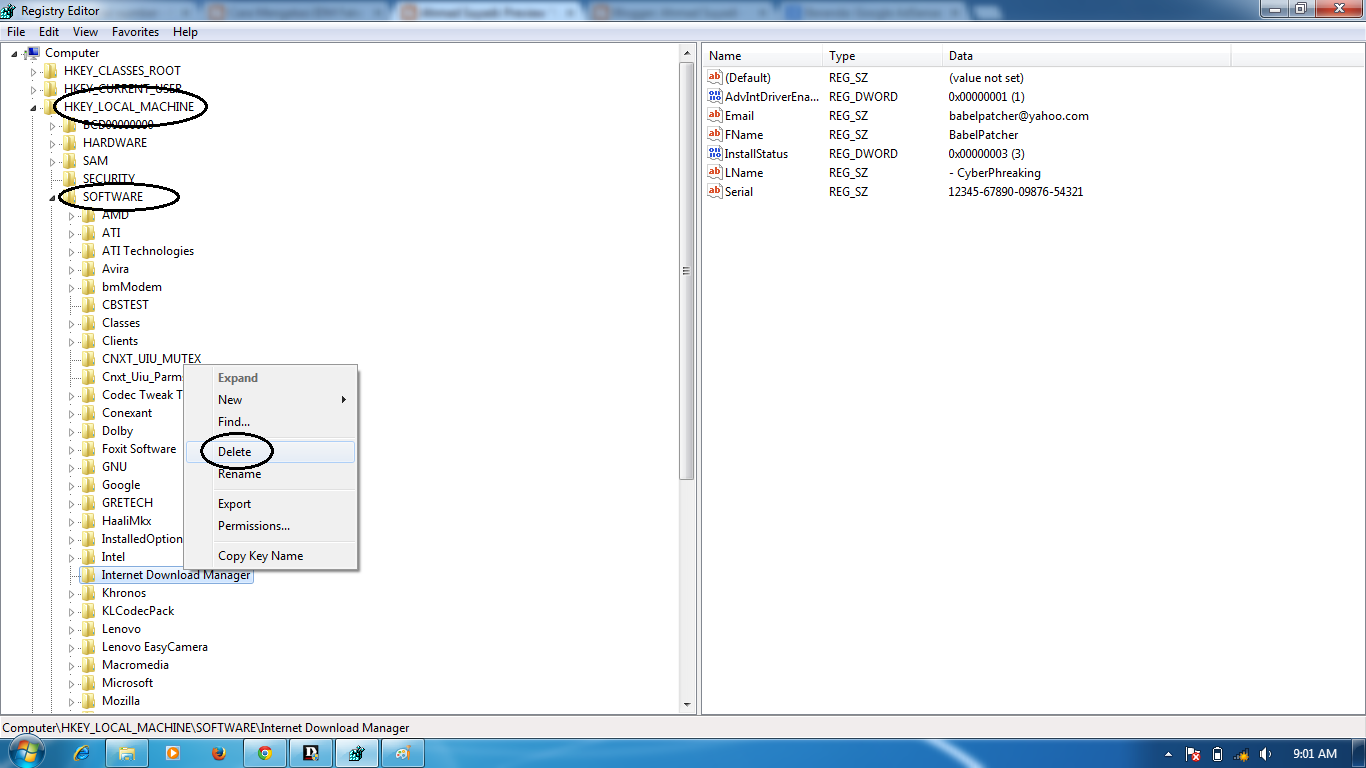The height and width of the screenshot is (768, 1366).
Task: Launch Firefox from the taskbar
Action: tap(218, 753)
